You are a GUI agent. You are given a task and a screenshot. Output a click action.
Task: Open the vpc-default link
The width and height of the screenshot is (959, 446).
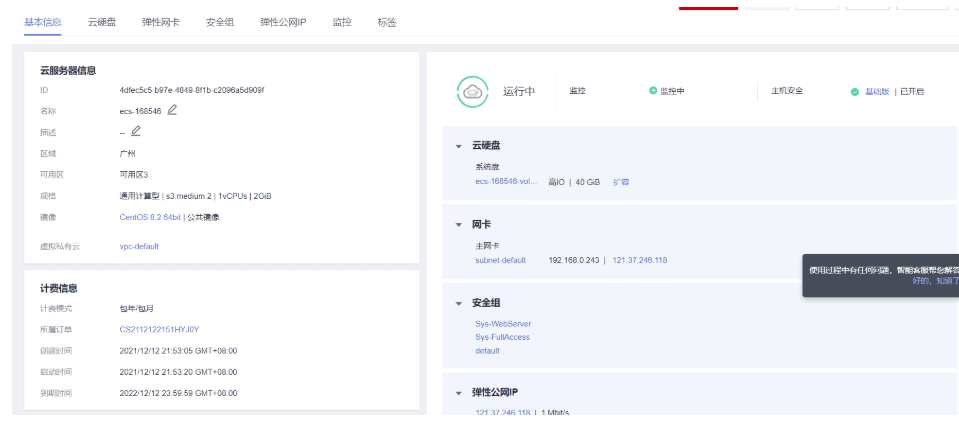click(x=139, y=247)
